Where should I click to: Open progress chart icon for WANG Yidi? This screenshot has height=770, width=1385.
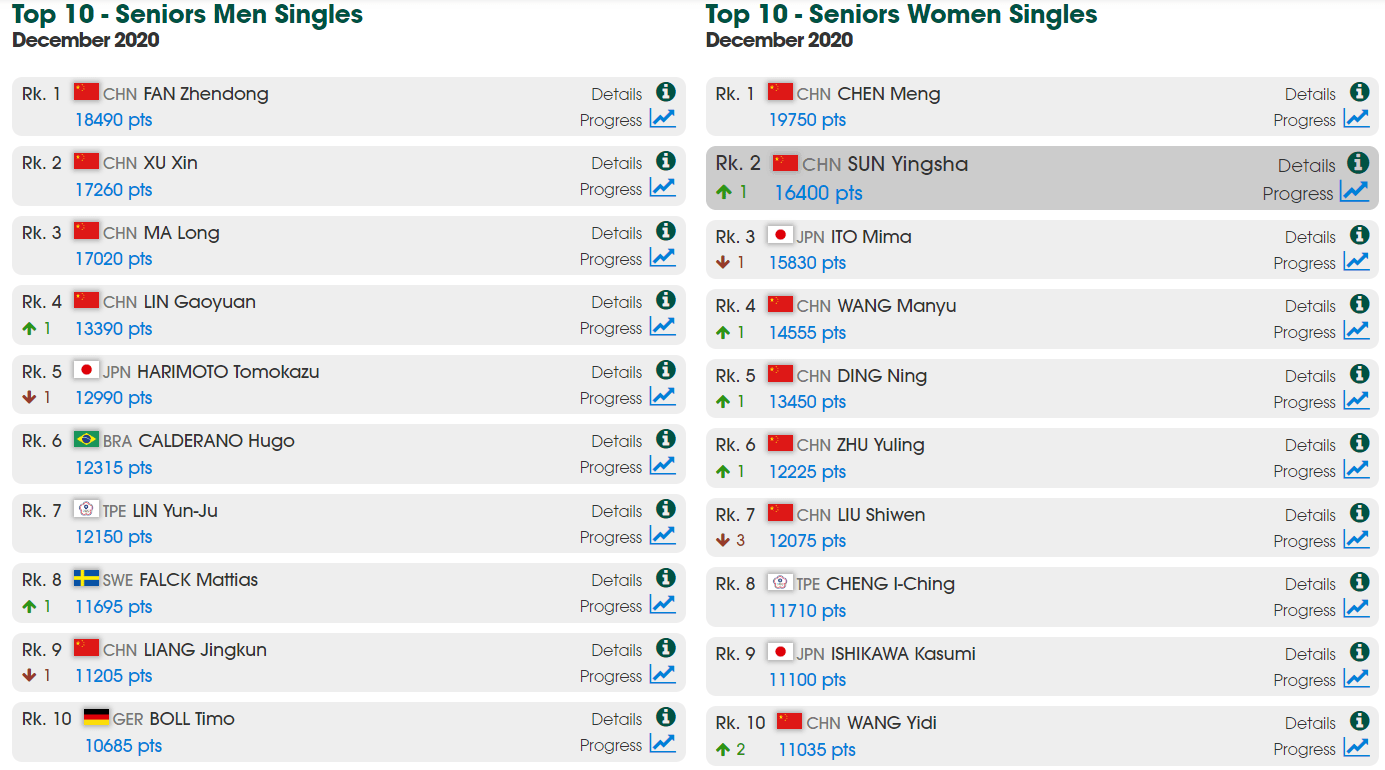click(x=1356, y=747)
